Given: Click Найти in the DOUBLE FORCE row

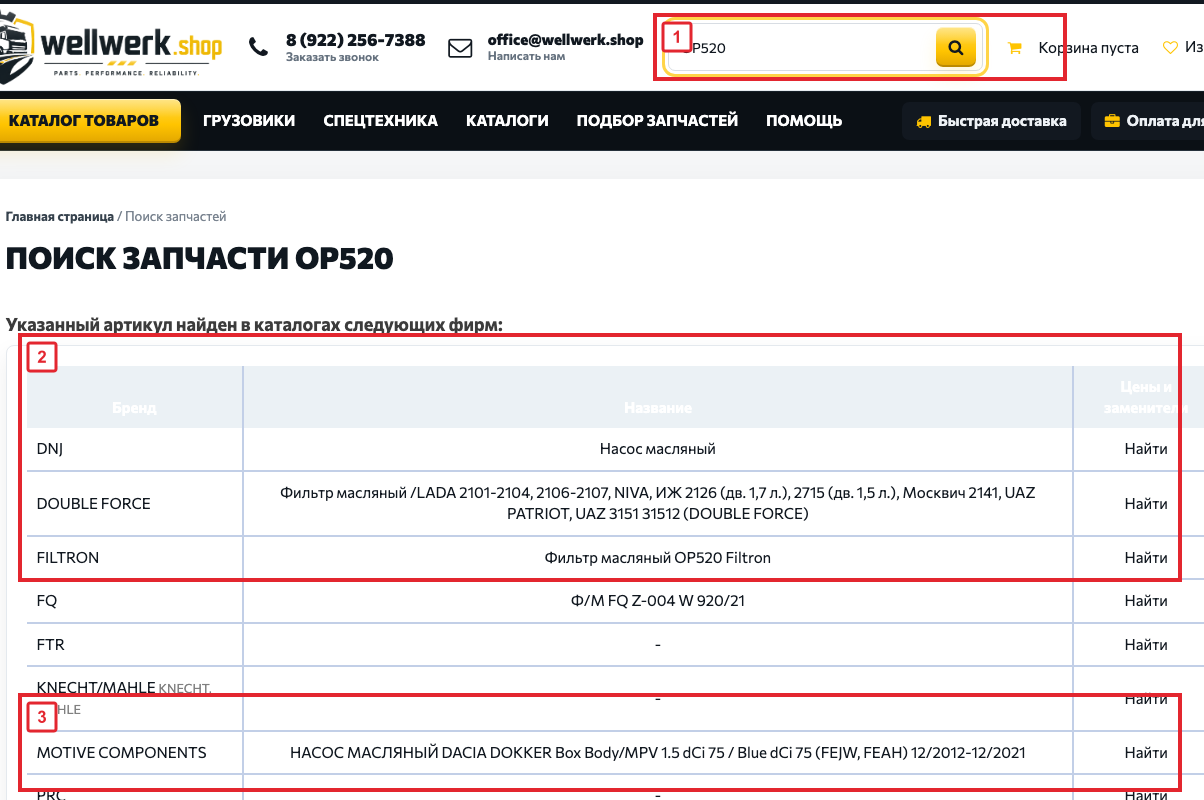Looking at the screenshot, I should pyautogui.click(x=1145, y=503).
